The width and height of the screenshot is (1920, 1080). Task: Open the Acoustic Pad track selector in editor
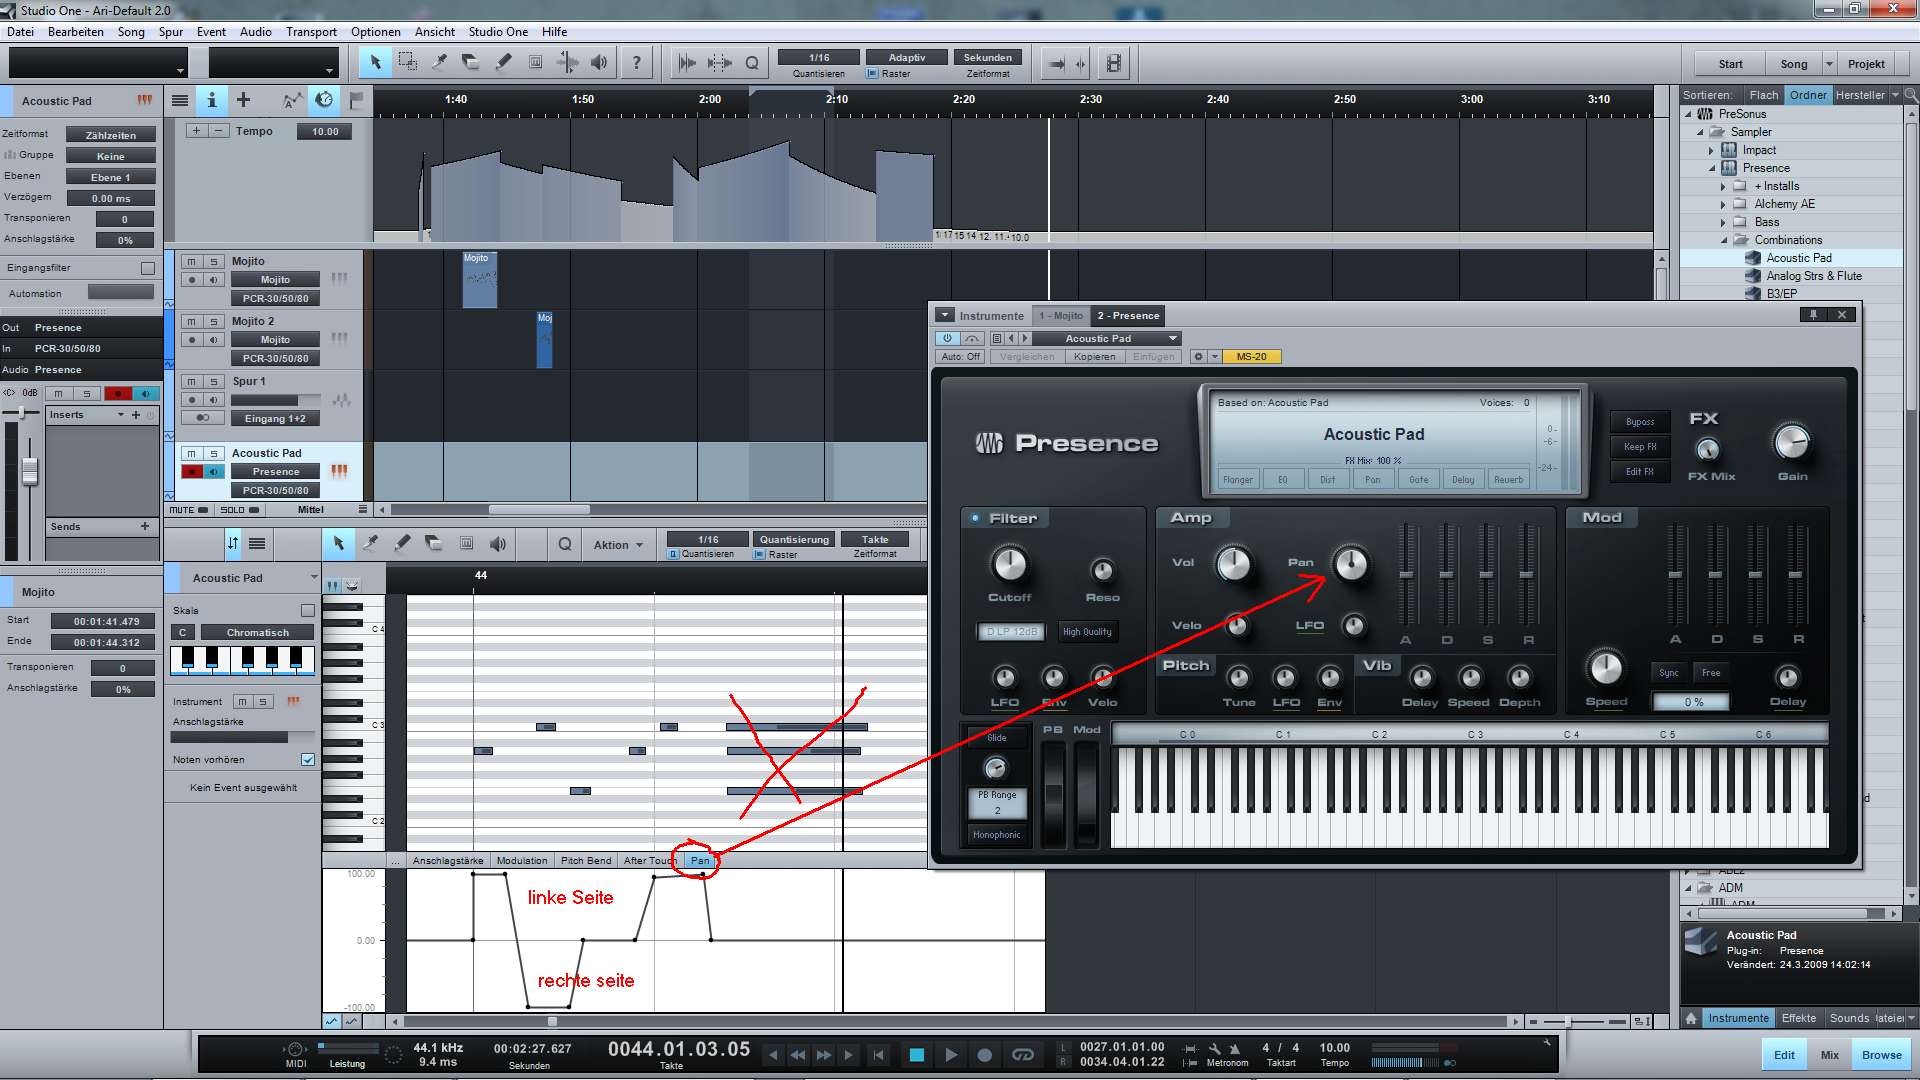pos(243,578)
